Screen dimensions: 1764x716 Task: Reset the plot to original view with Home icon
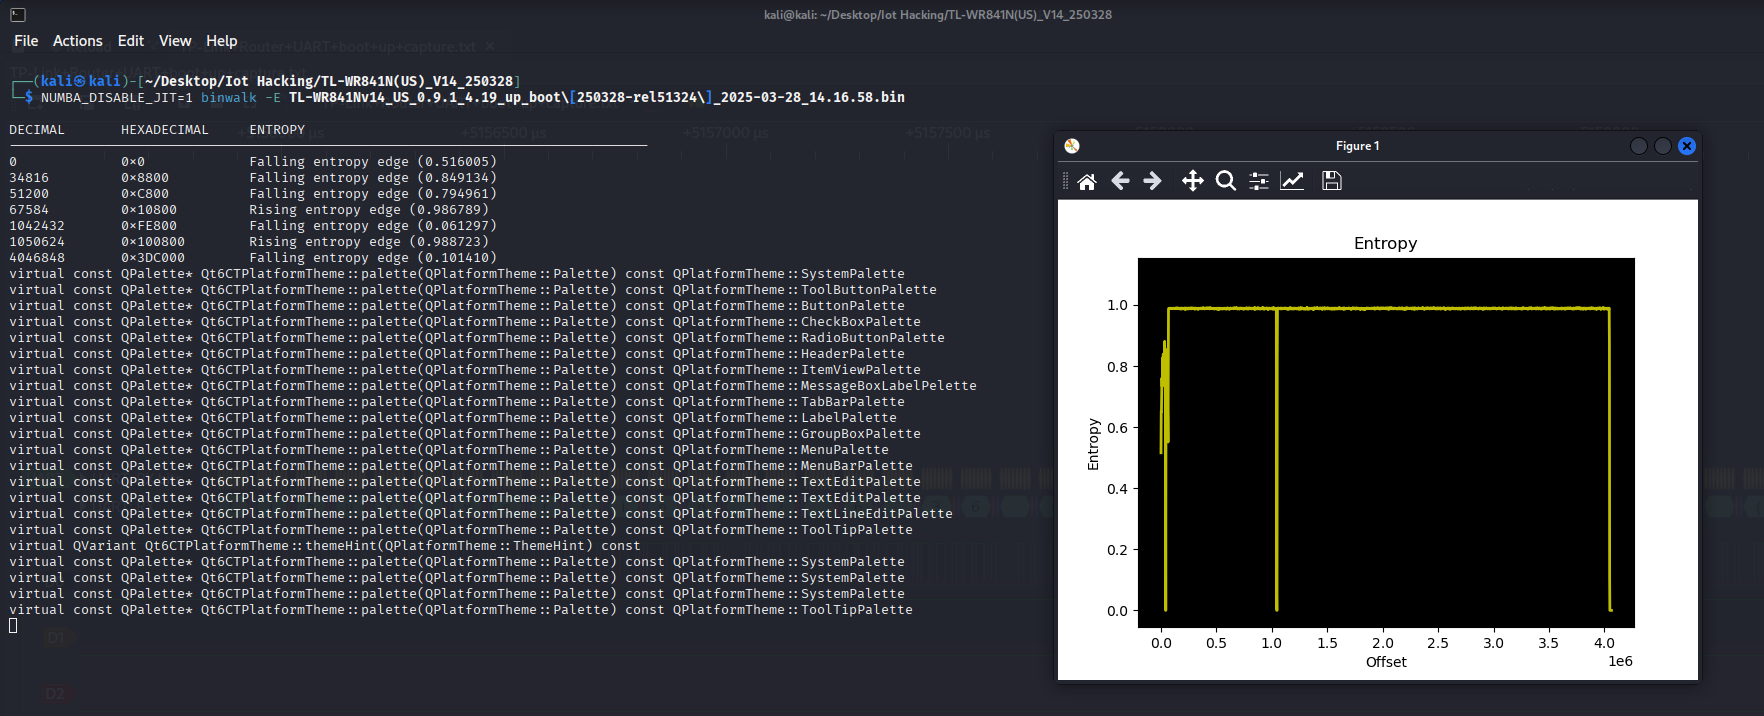coord(1087,181)
